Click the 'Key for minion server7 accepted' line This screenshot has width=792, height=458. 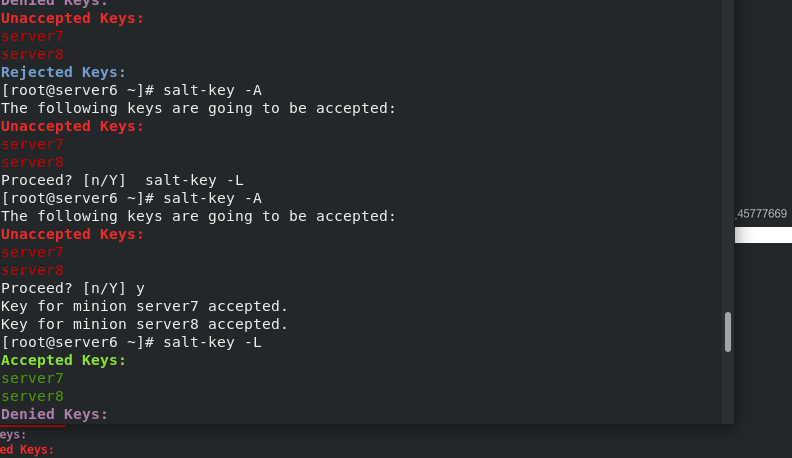(144, 306)
